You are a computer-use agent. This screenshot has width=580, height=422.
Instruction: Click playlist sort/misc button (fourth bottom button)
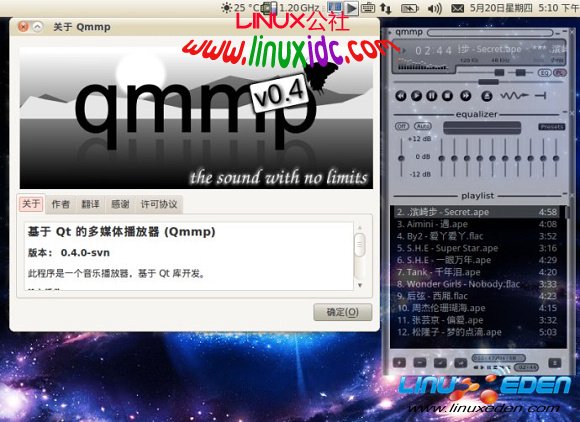461,363
